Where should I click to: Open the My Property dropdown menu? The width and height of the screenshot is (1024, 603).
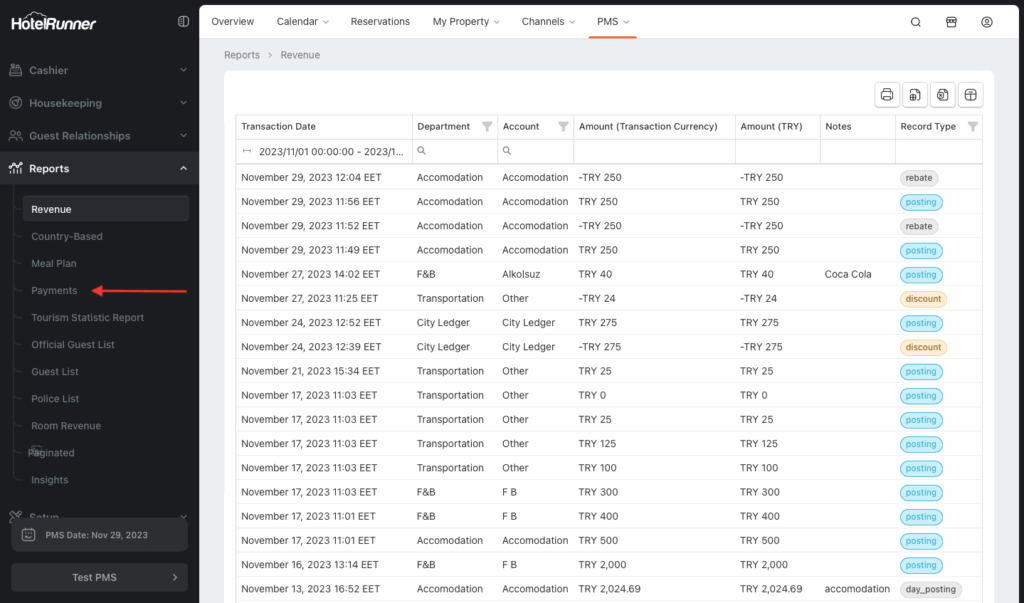click(x=466, y=21)
